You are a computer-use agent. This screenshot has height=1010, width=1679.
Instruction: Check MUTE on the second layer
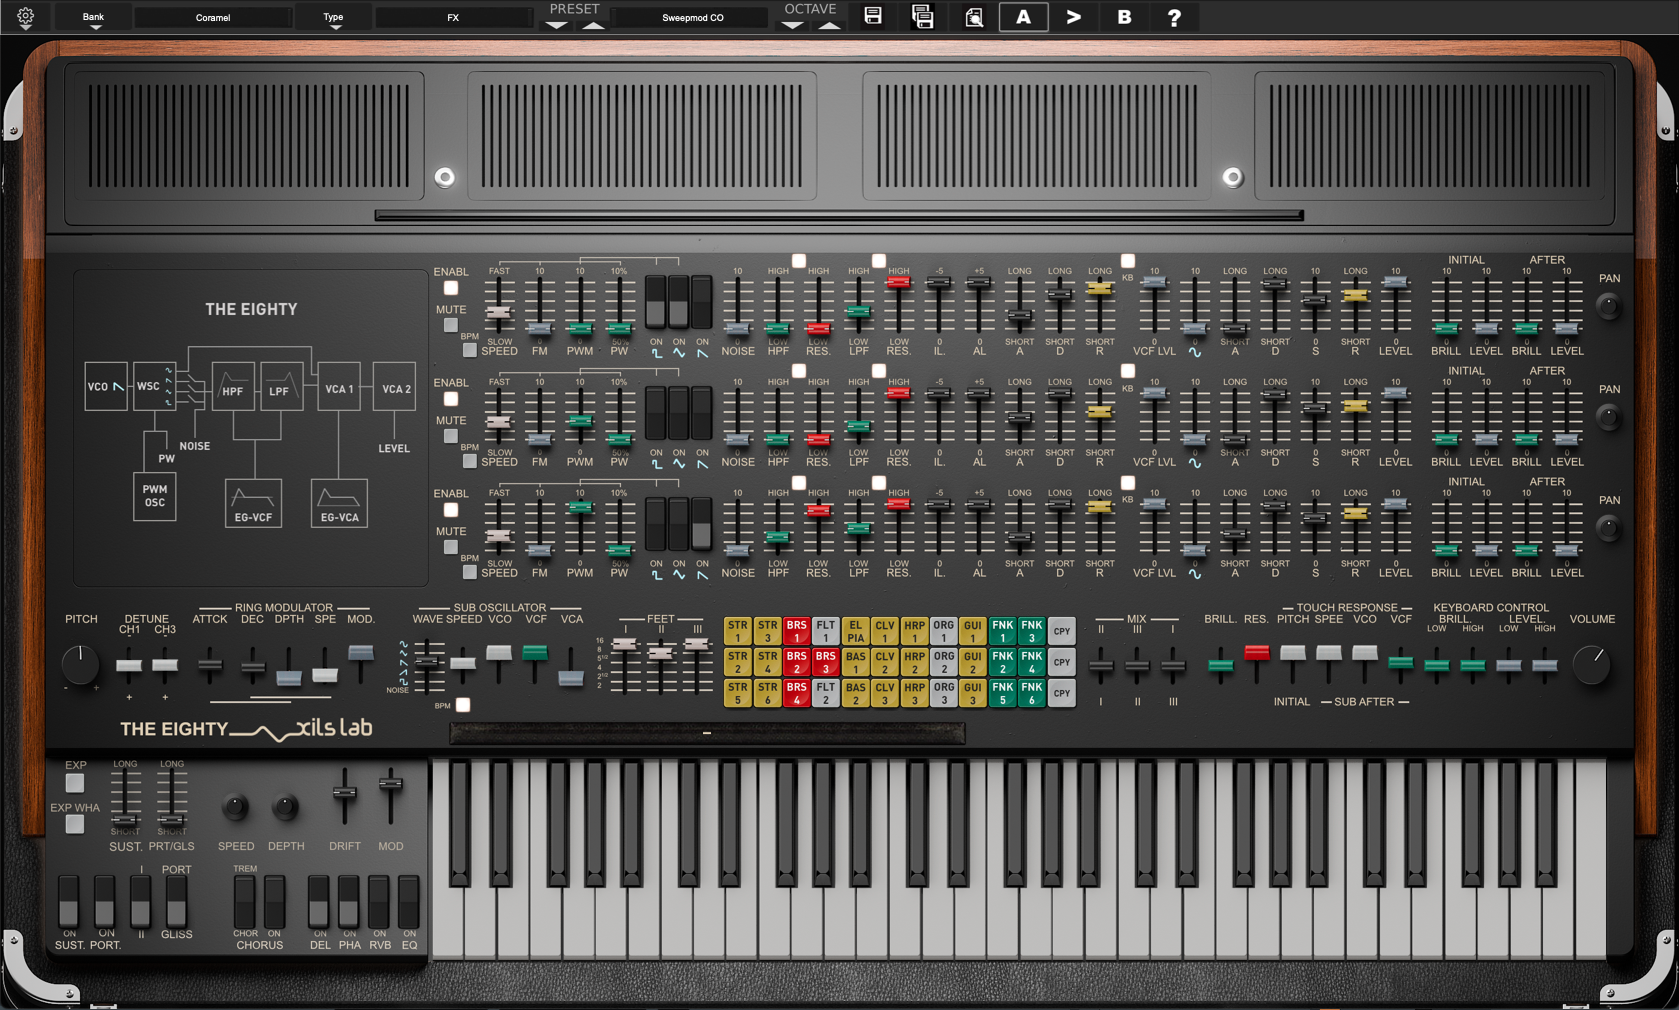pyautogui.click(x=451, y=437)
